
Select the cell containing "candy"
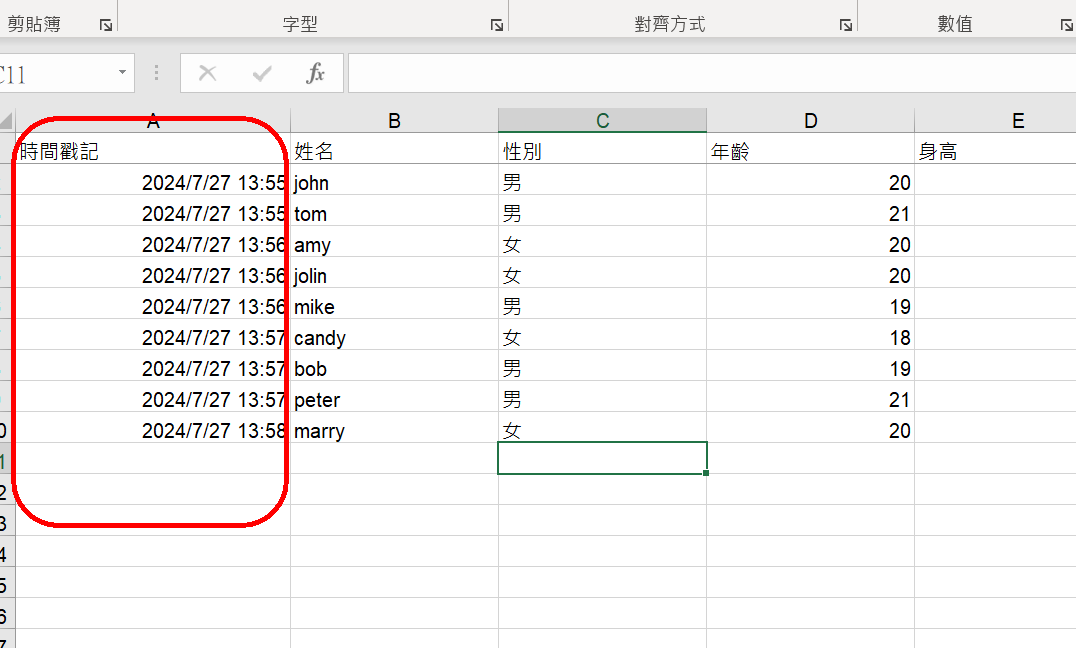click(x=394, y=338)
